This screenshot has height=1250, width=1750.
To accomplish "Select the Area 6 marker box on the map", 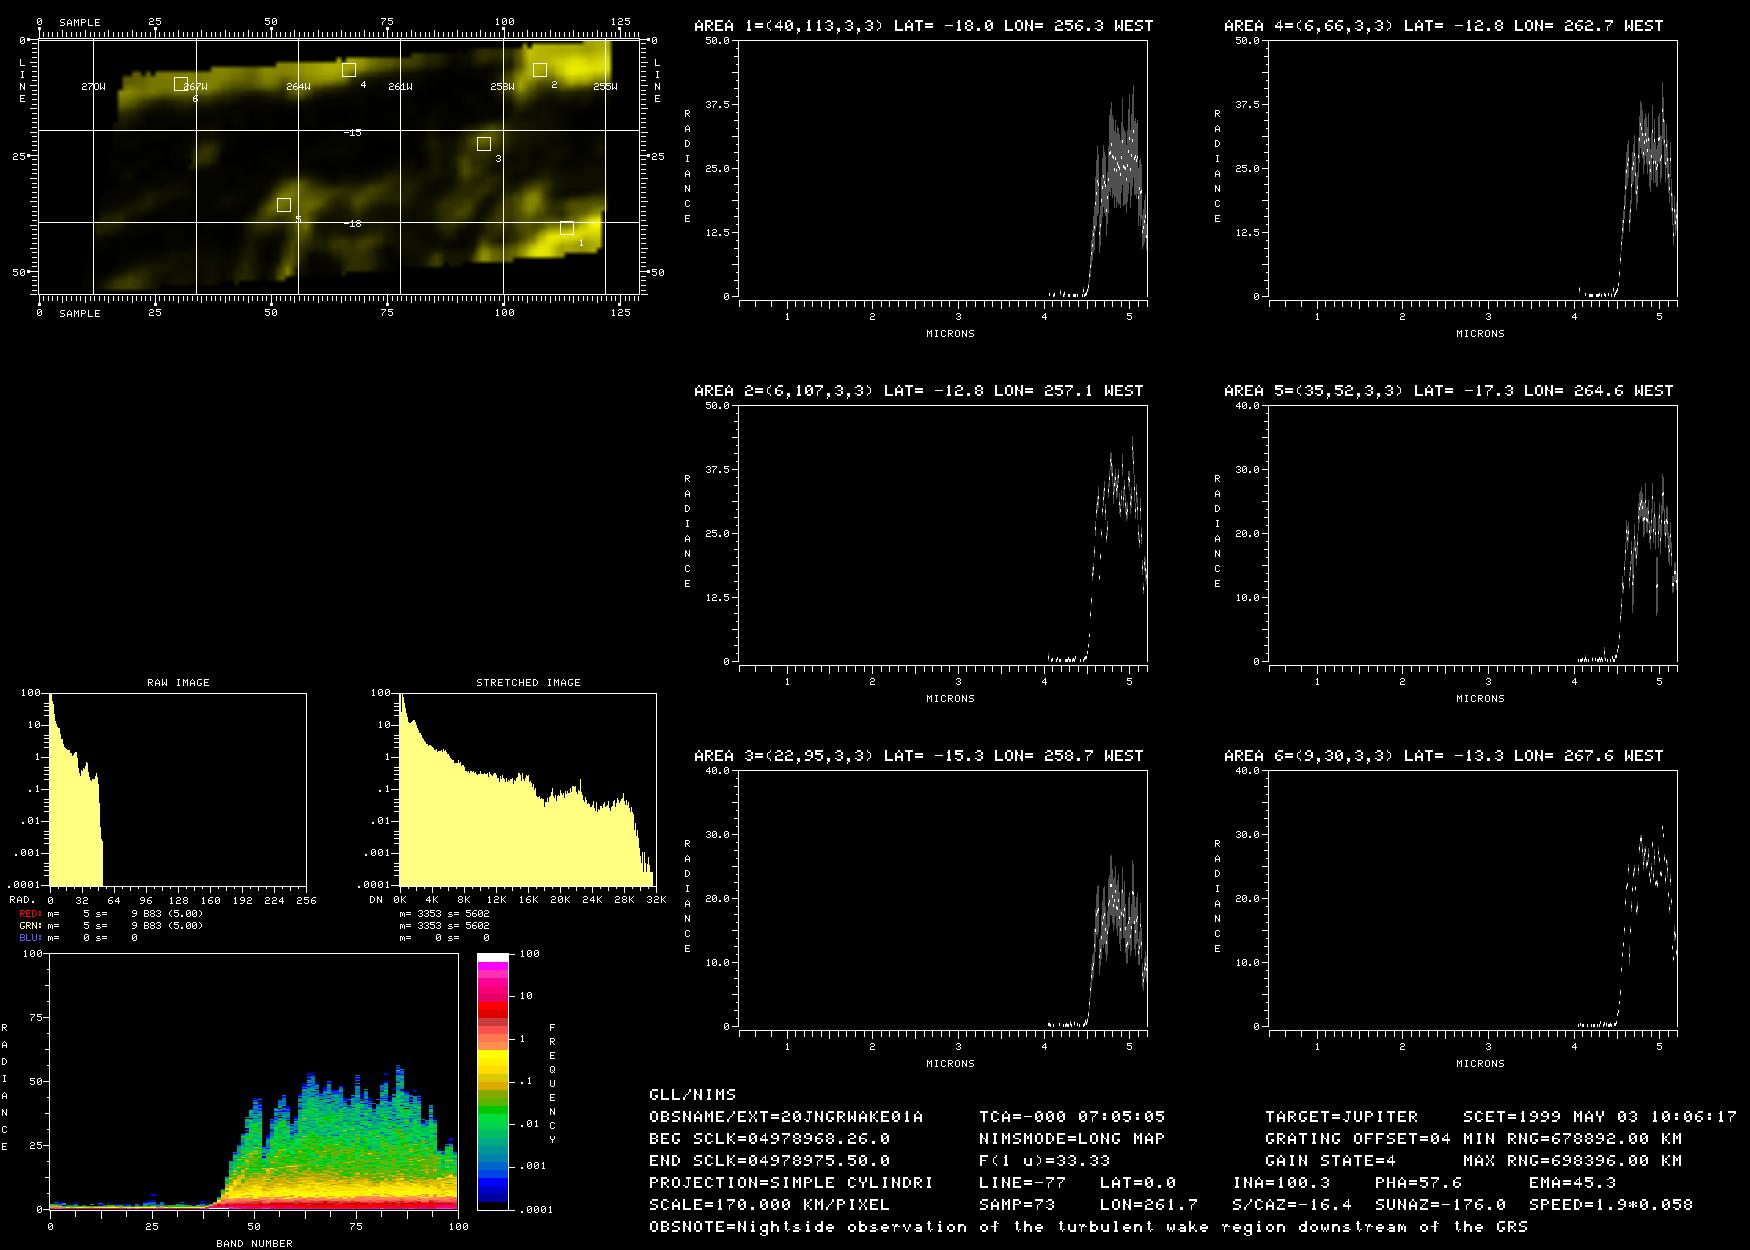I will (181, 84).
